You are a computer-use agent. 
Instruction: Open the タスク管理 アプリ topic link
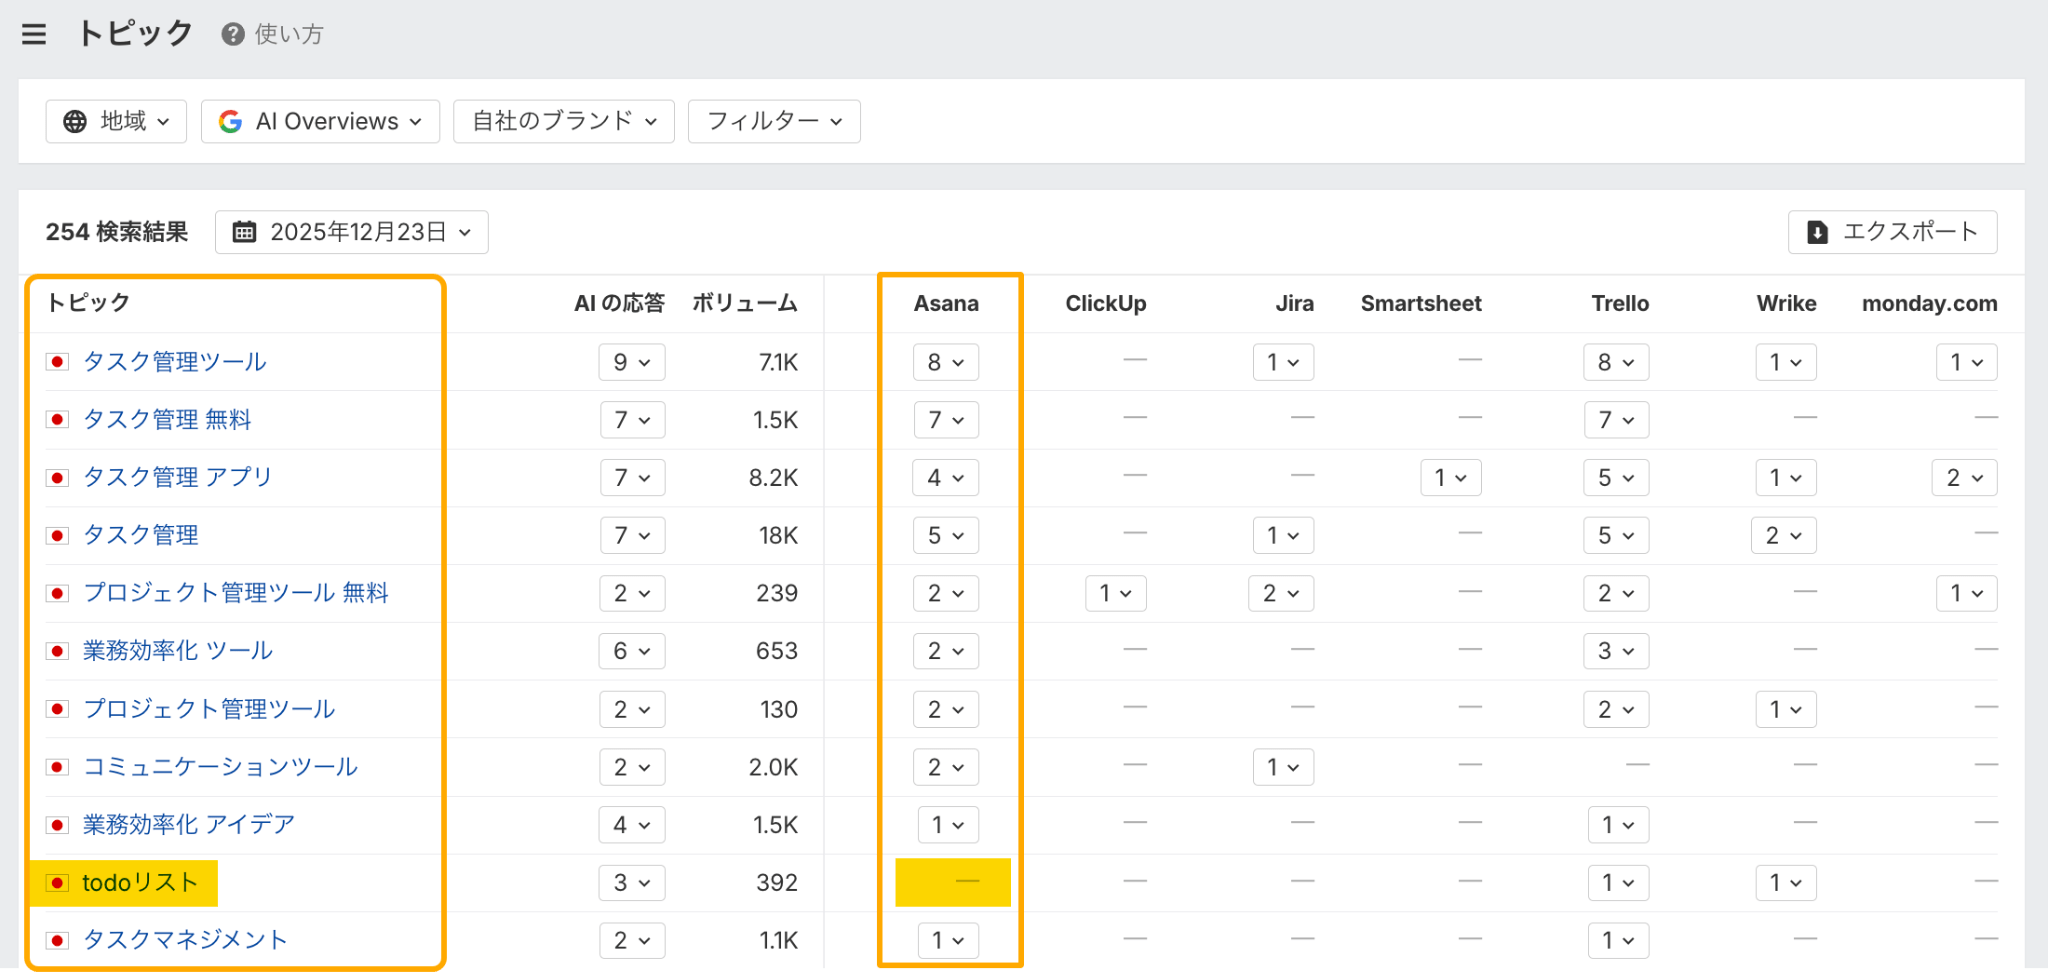[x=177, y=477]
